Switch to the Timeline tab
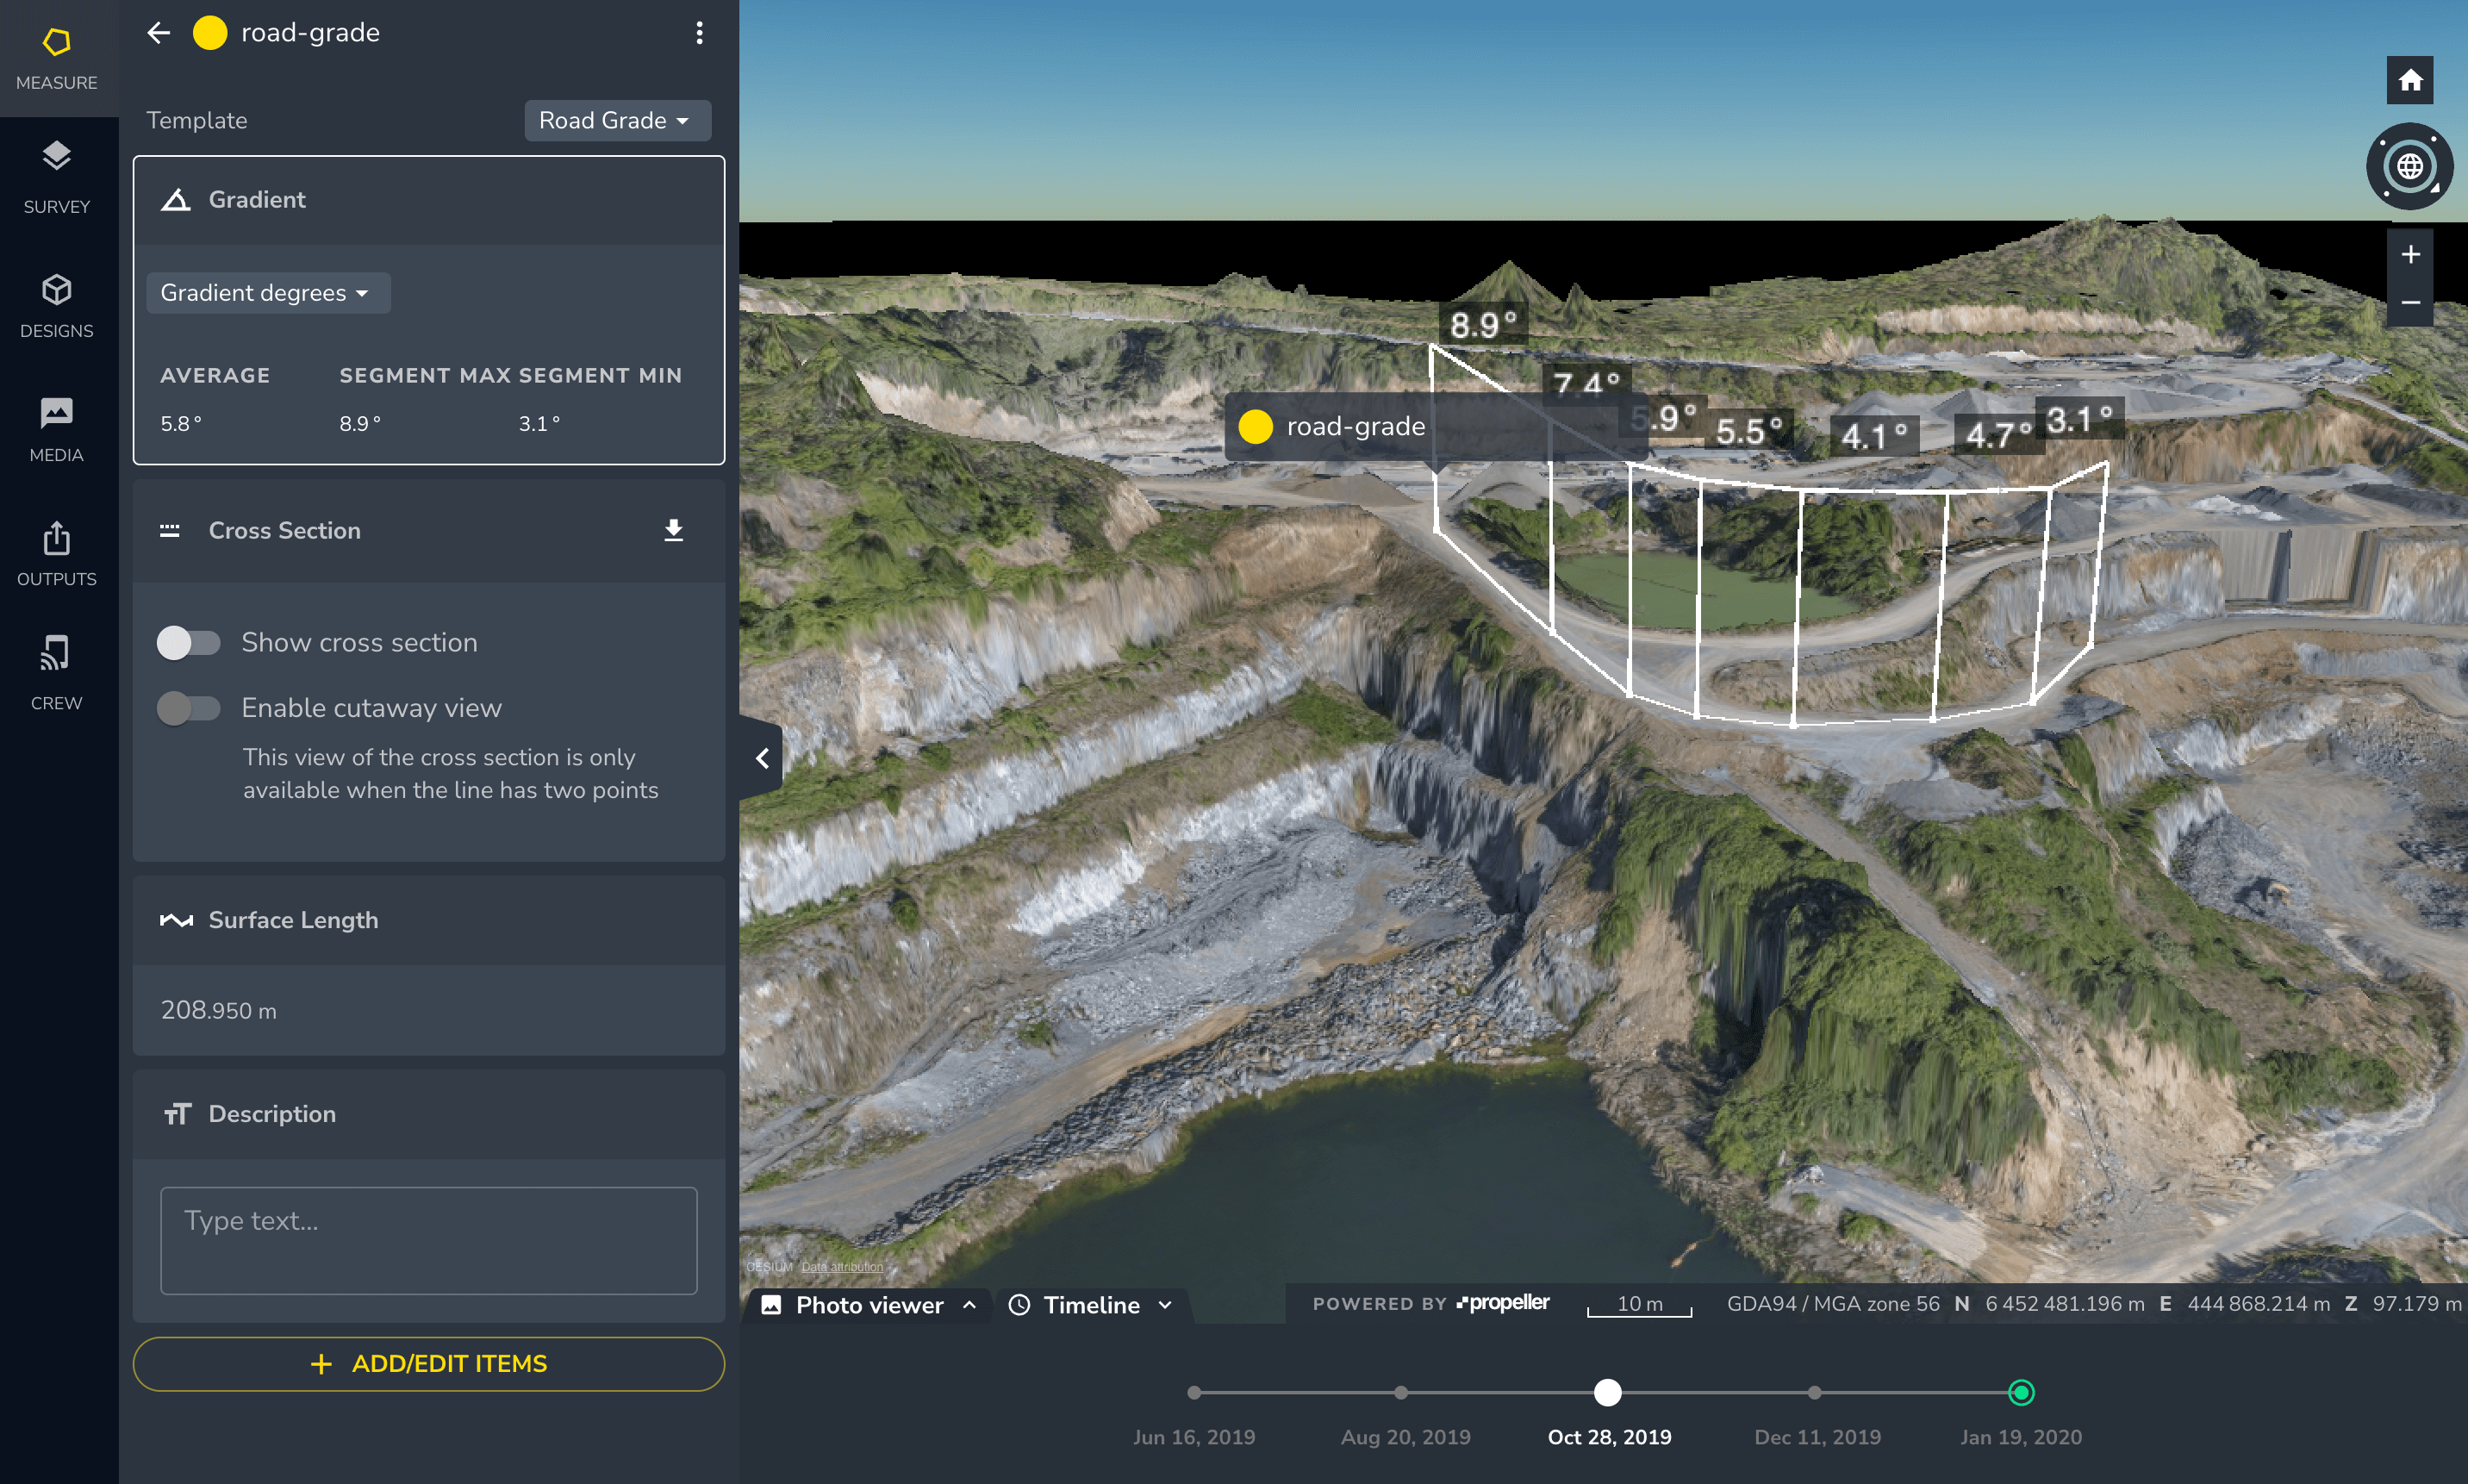The height and width of the screenshot is (1484, 2468). 1091,1304
